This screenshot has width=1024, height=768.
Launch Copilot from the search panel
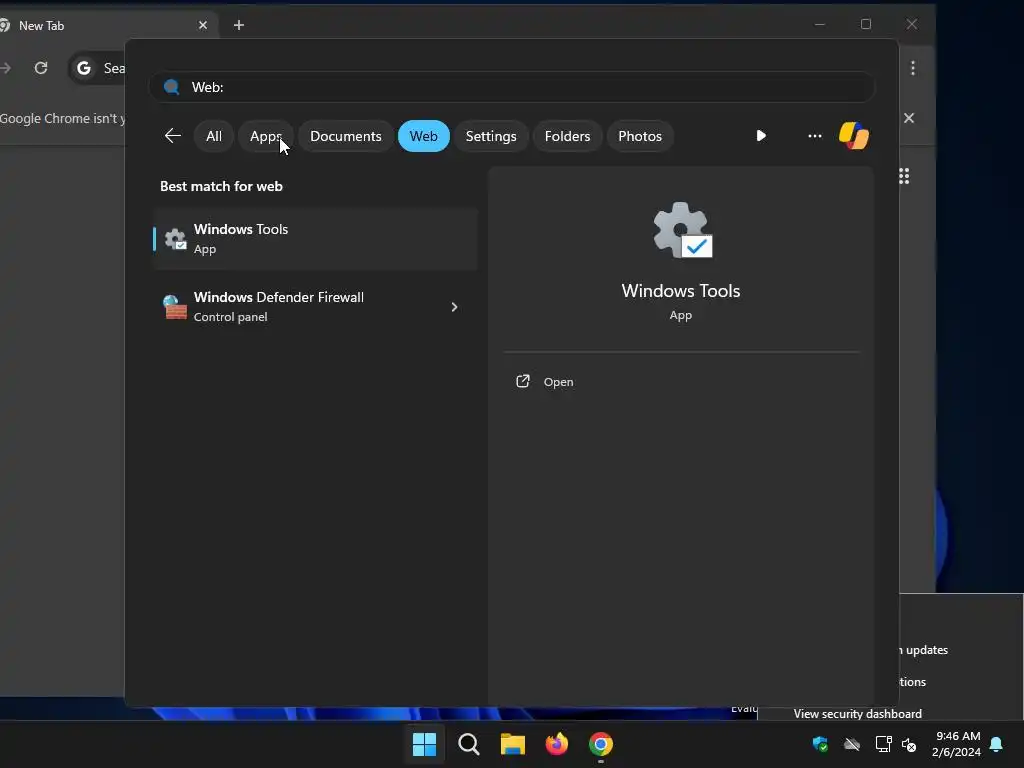coord(854,136)
